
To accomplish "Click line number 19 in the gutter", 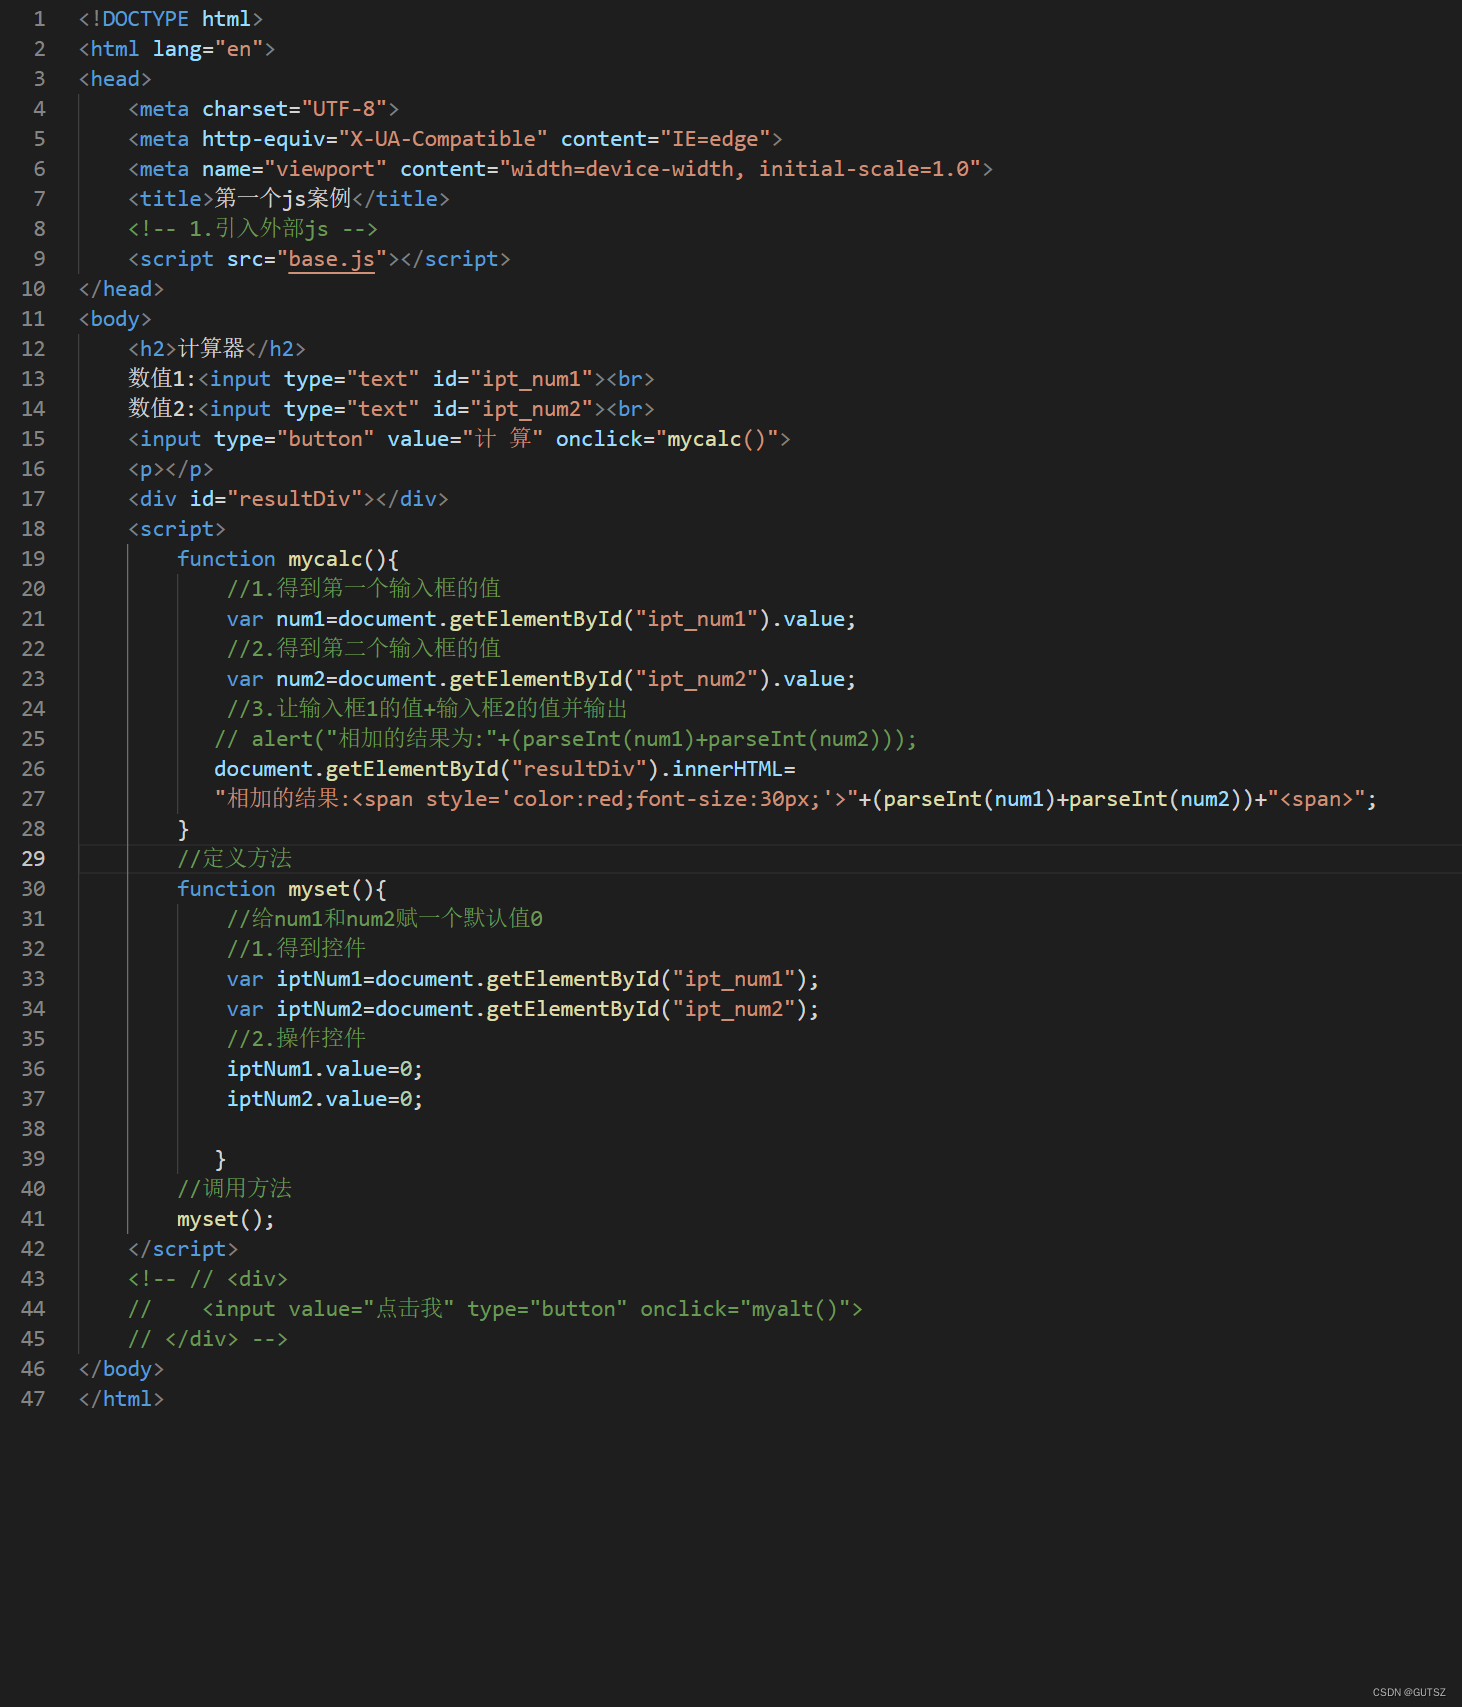I will (x=33, y=559).
